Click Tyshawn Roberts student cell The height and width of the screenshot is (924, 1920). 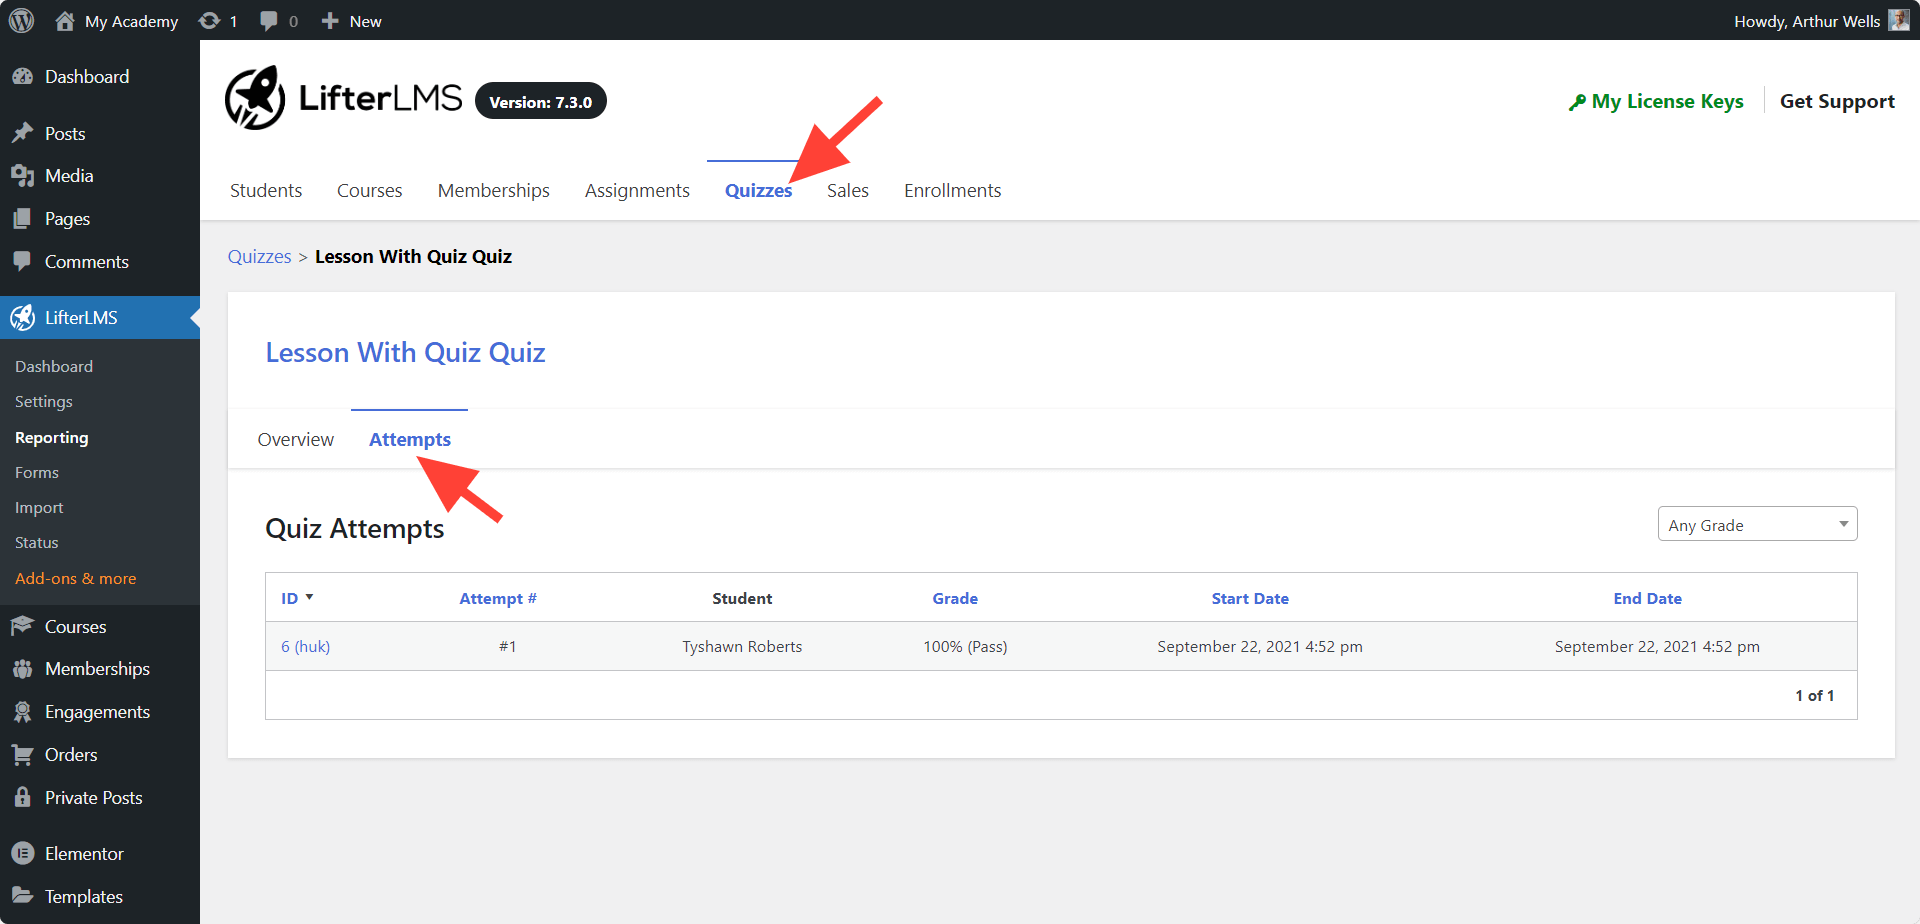pos(742,646)
